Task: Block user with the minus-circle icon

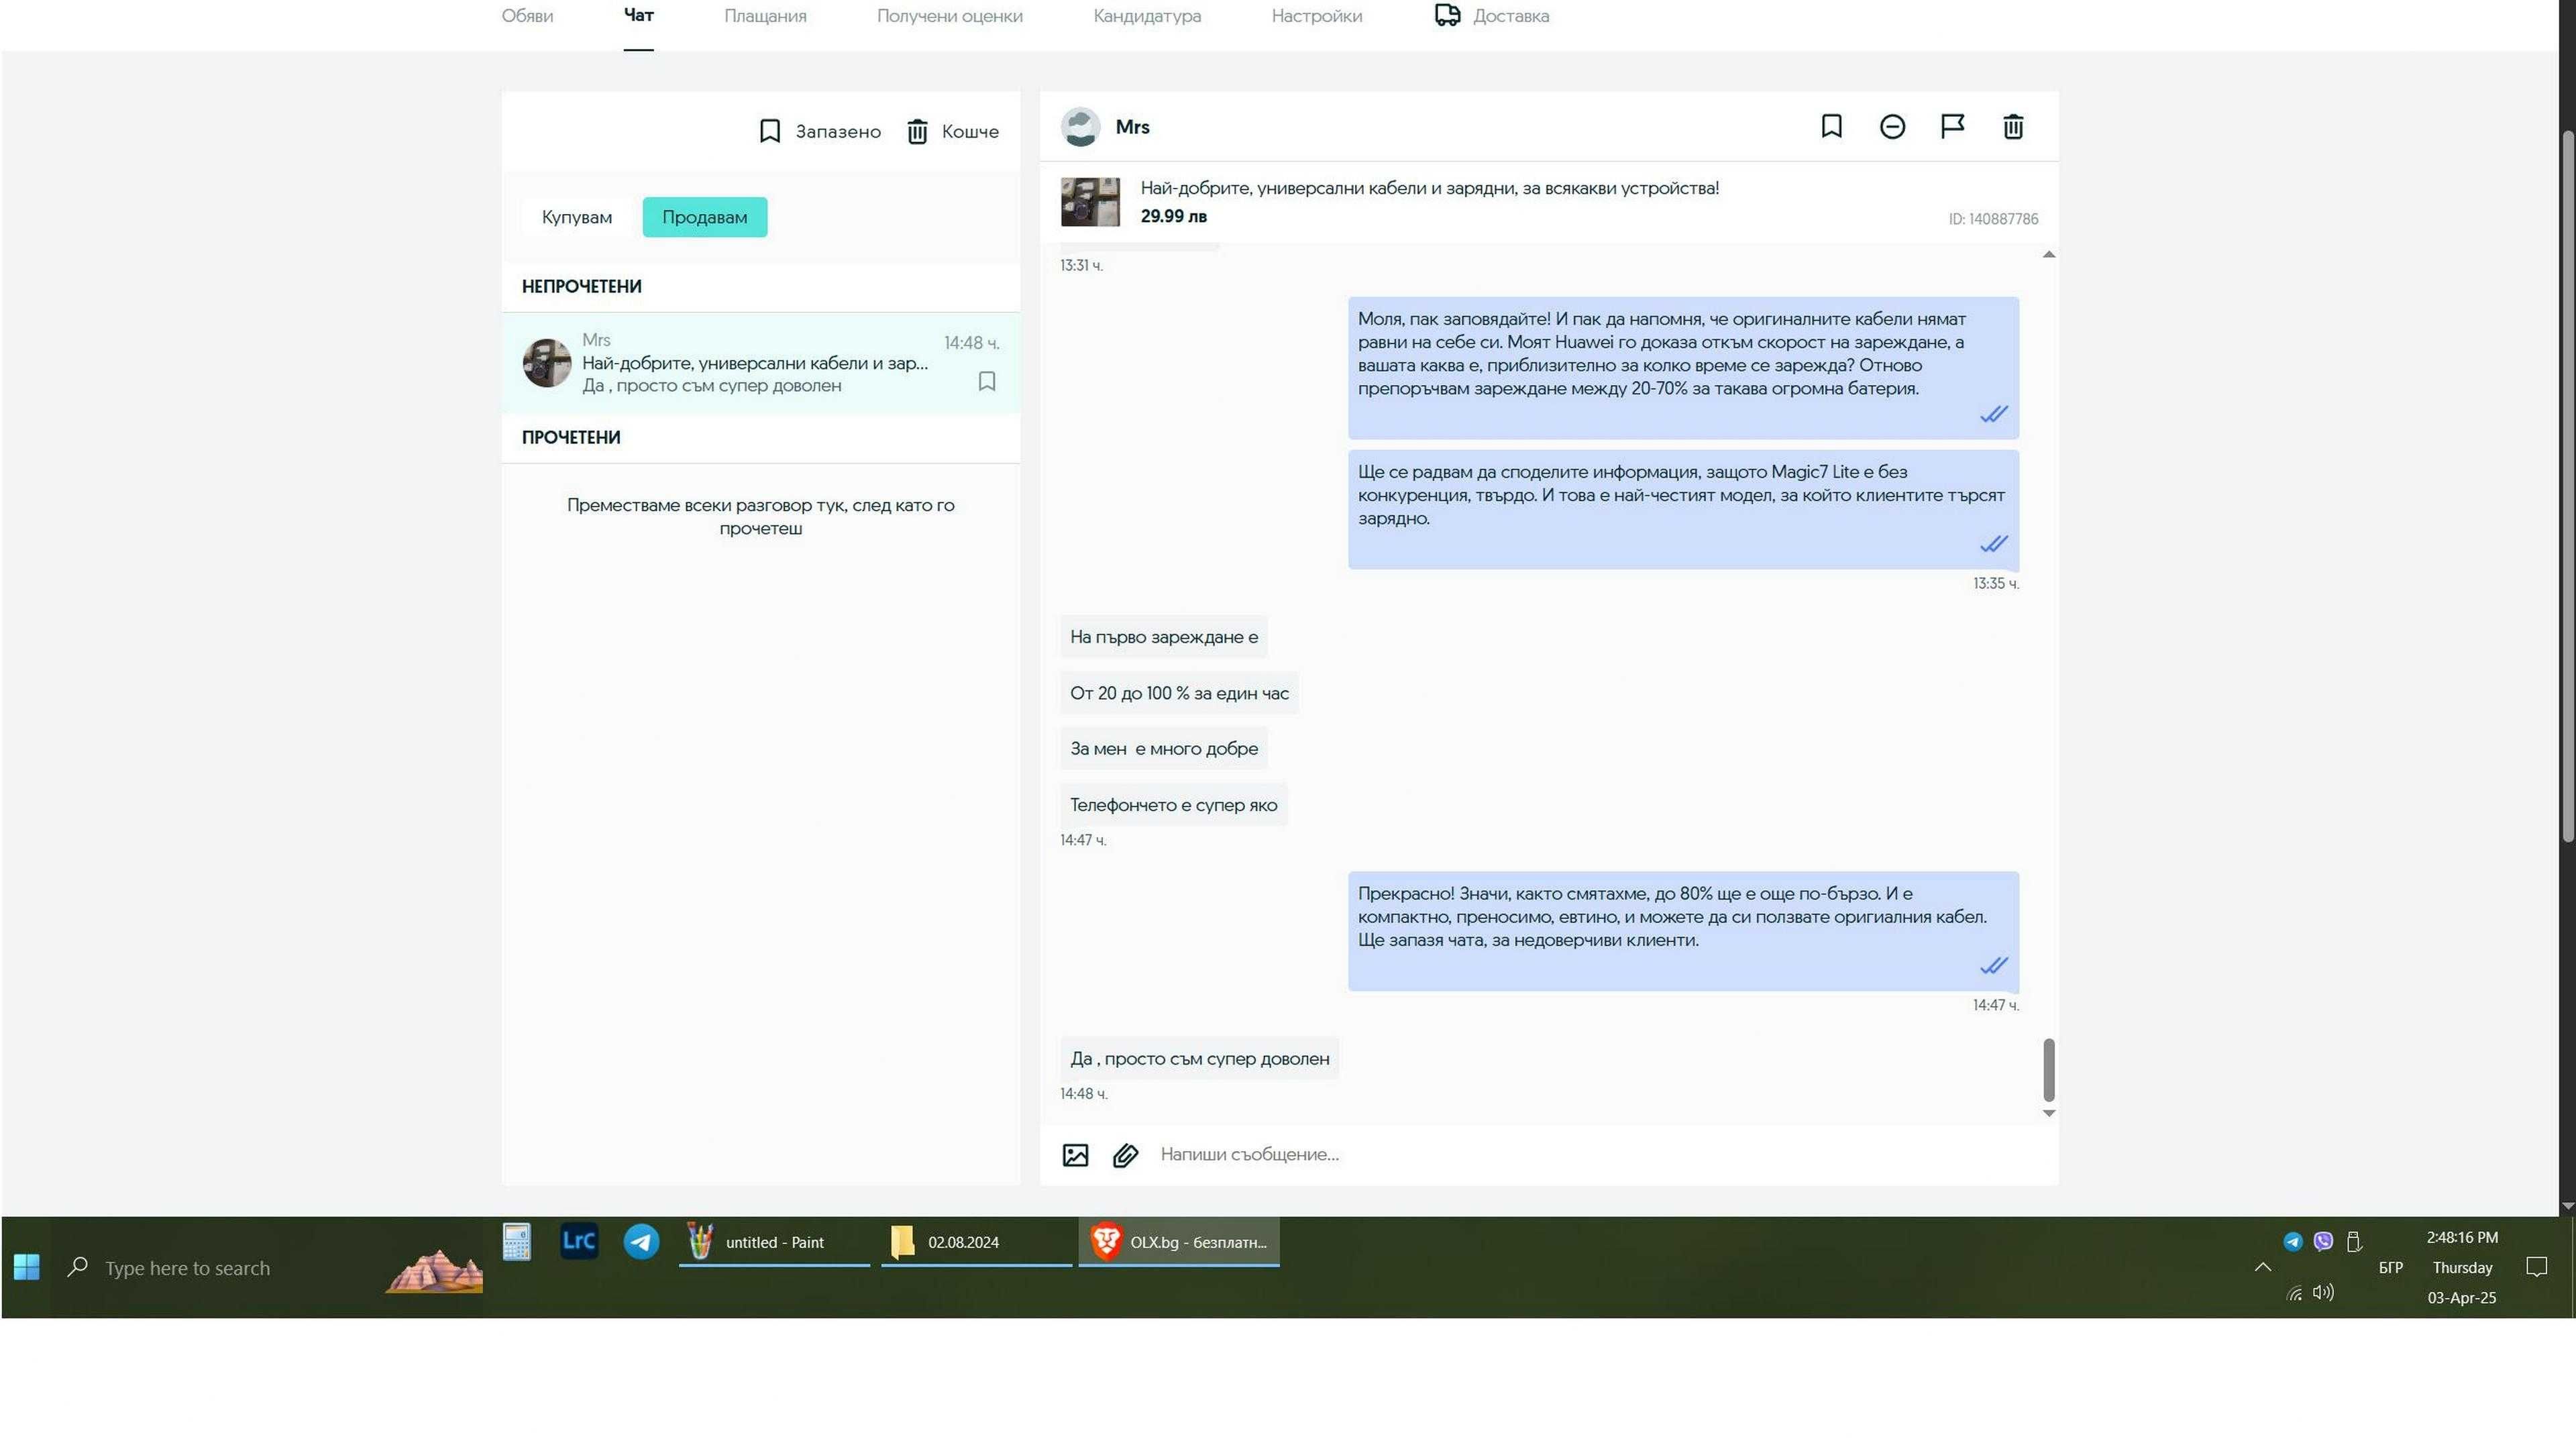Action: coord(1892,126)
